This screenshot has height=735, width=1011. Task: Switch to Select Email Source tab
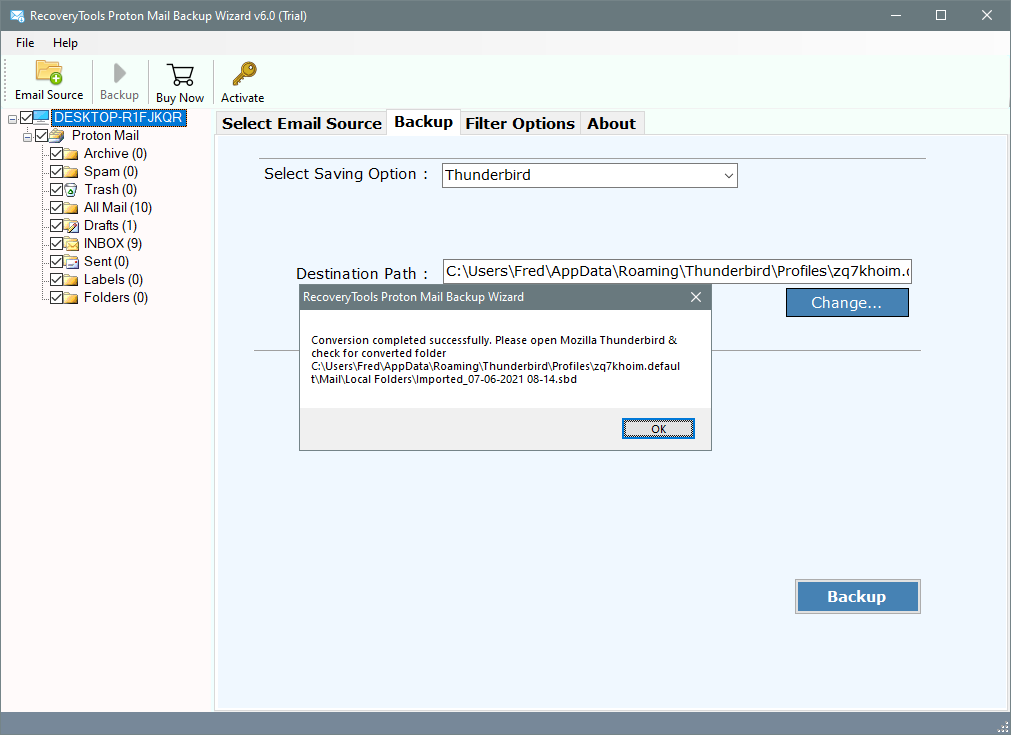point(302,123)
